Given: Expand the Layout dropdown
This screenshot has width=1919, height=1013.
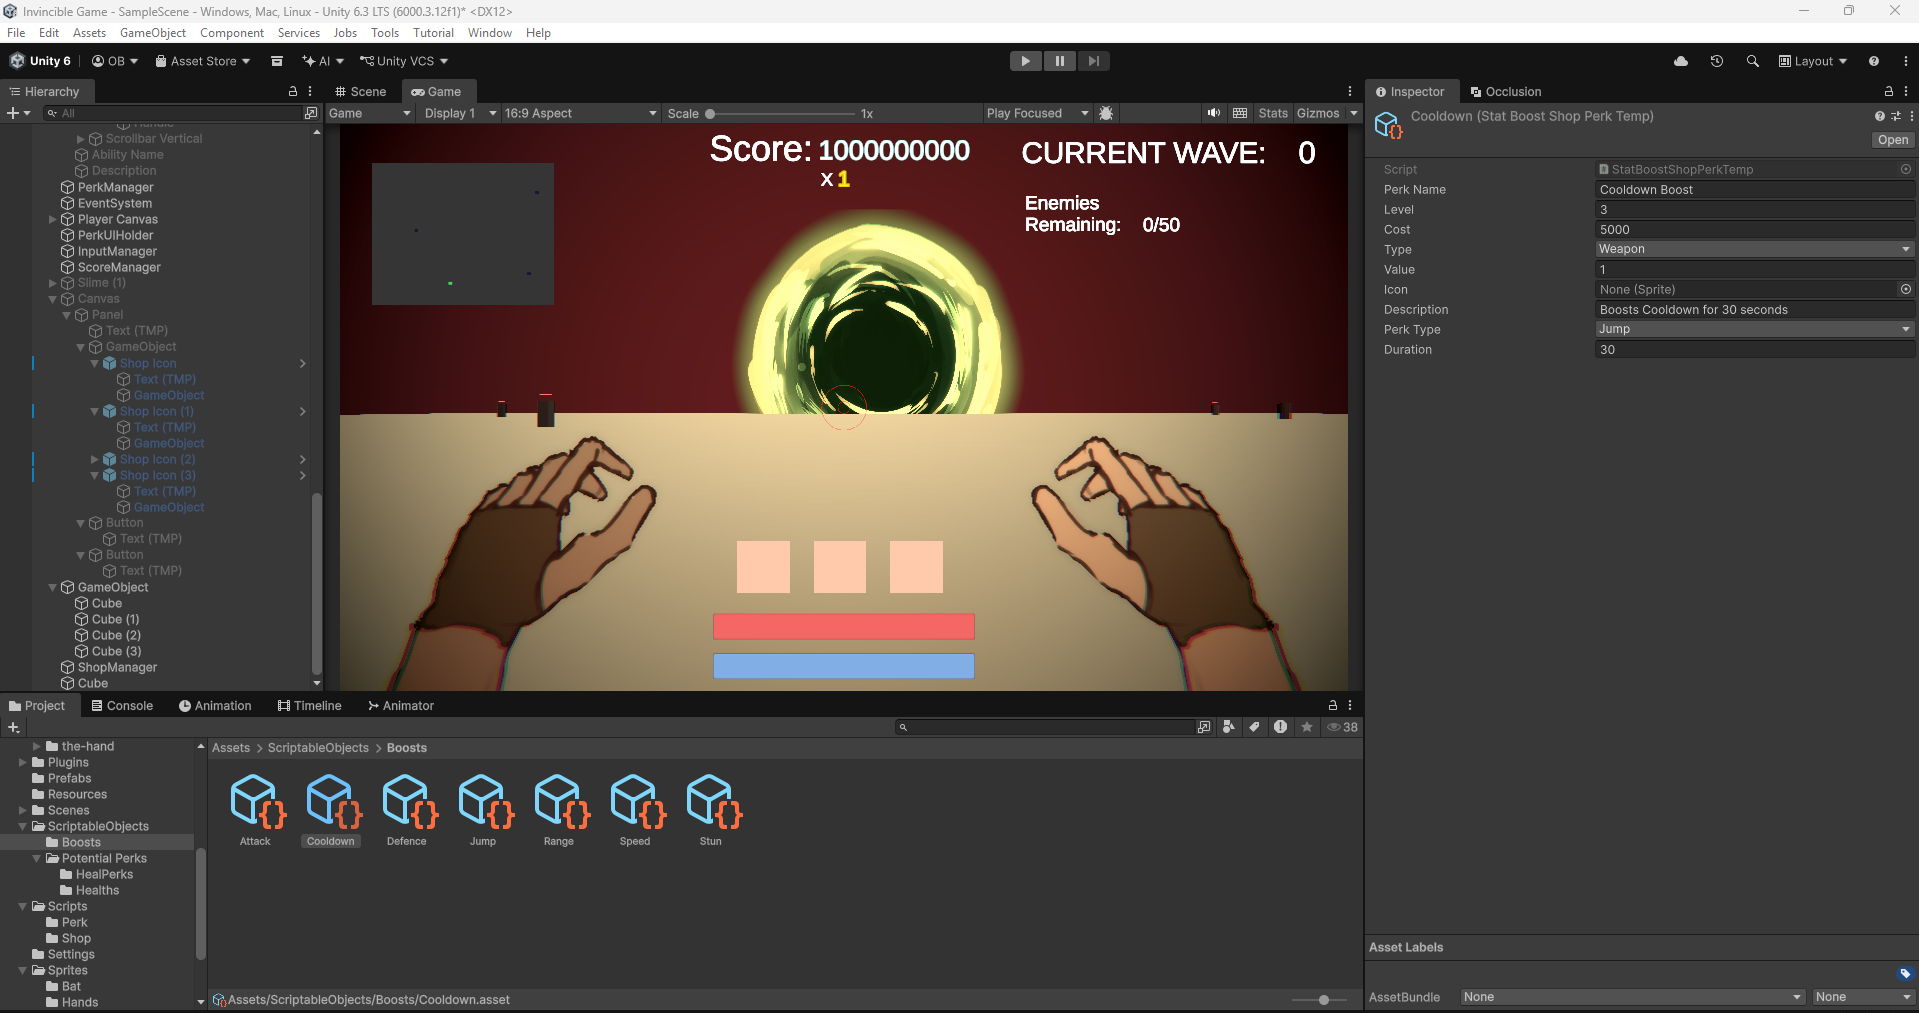Looking at the screenshot, I should coord(1813,61).
